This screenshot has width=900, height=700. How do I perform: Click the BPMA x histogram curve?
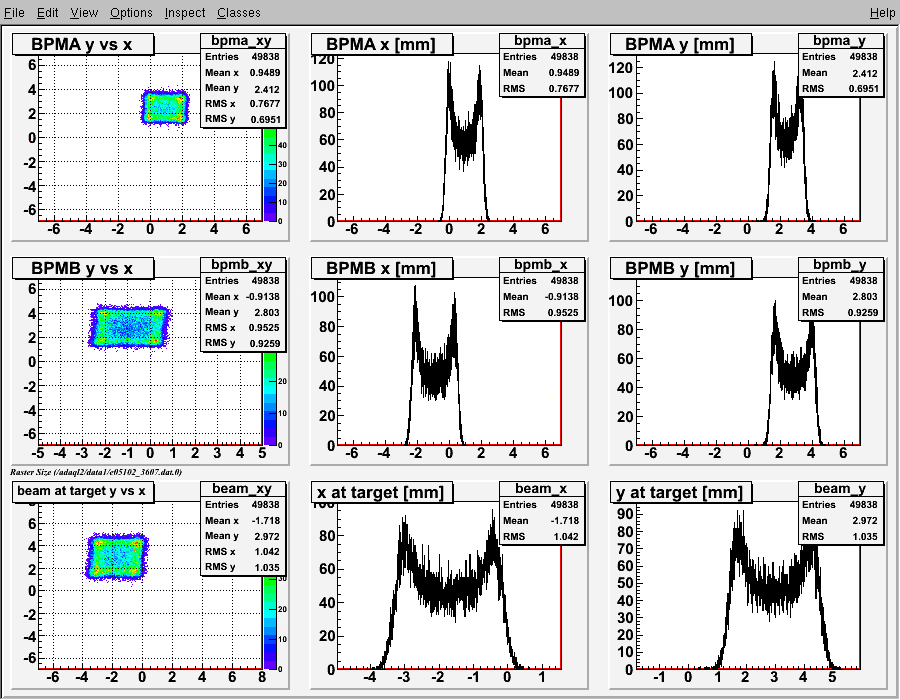coord(465,143)
